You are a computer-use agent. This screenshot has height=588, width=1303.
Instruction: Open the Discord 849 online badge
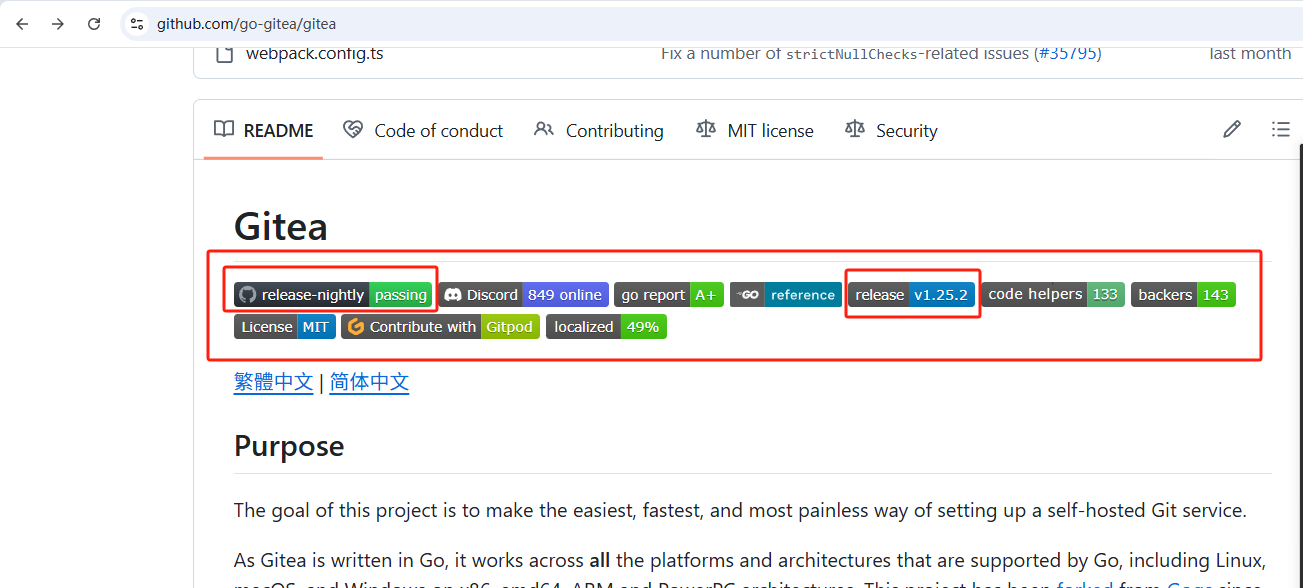[x=523, y=295]
